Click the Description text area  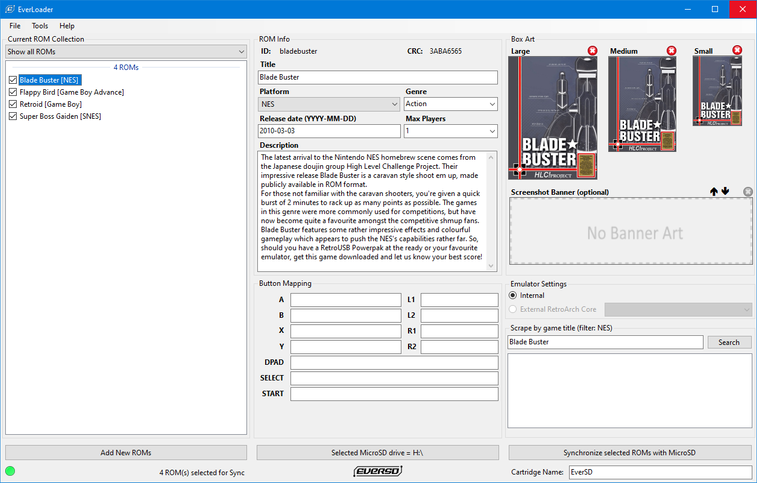375,211
